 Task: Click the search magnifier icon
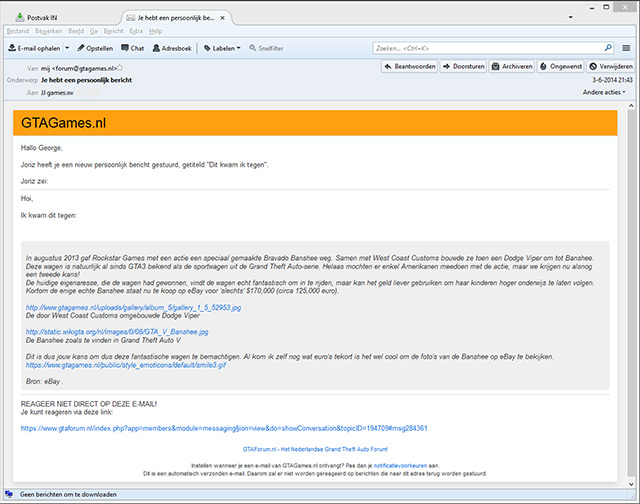608,48
